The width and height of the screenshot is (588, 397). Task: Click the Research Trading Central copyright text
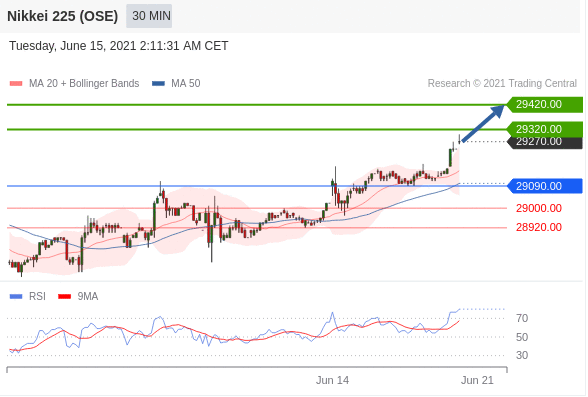502,83
